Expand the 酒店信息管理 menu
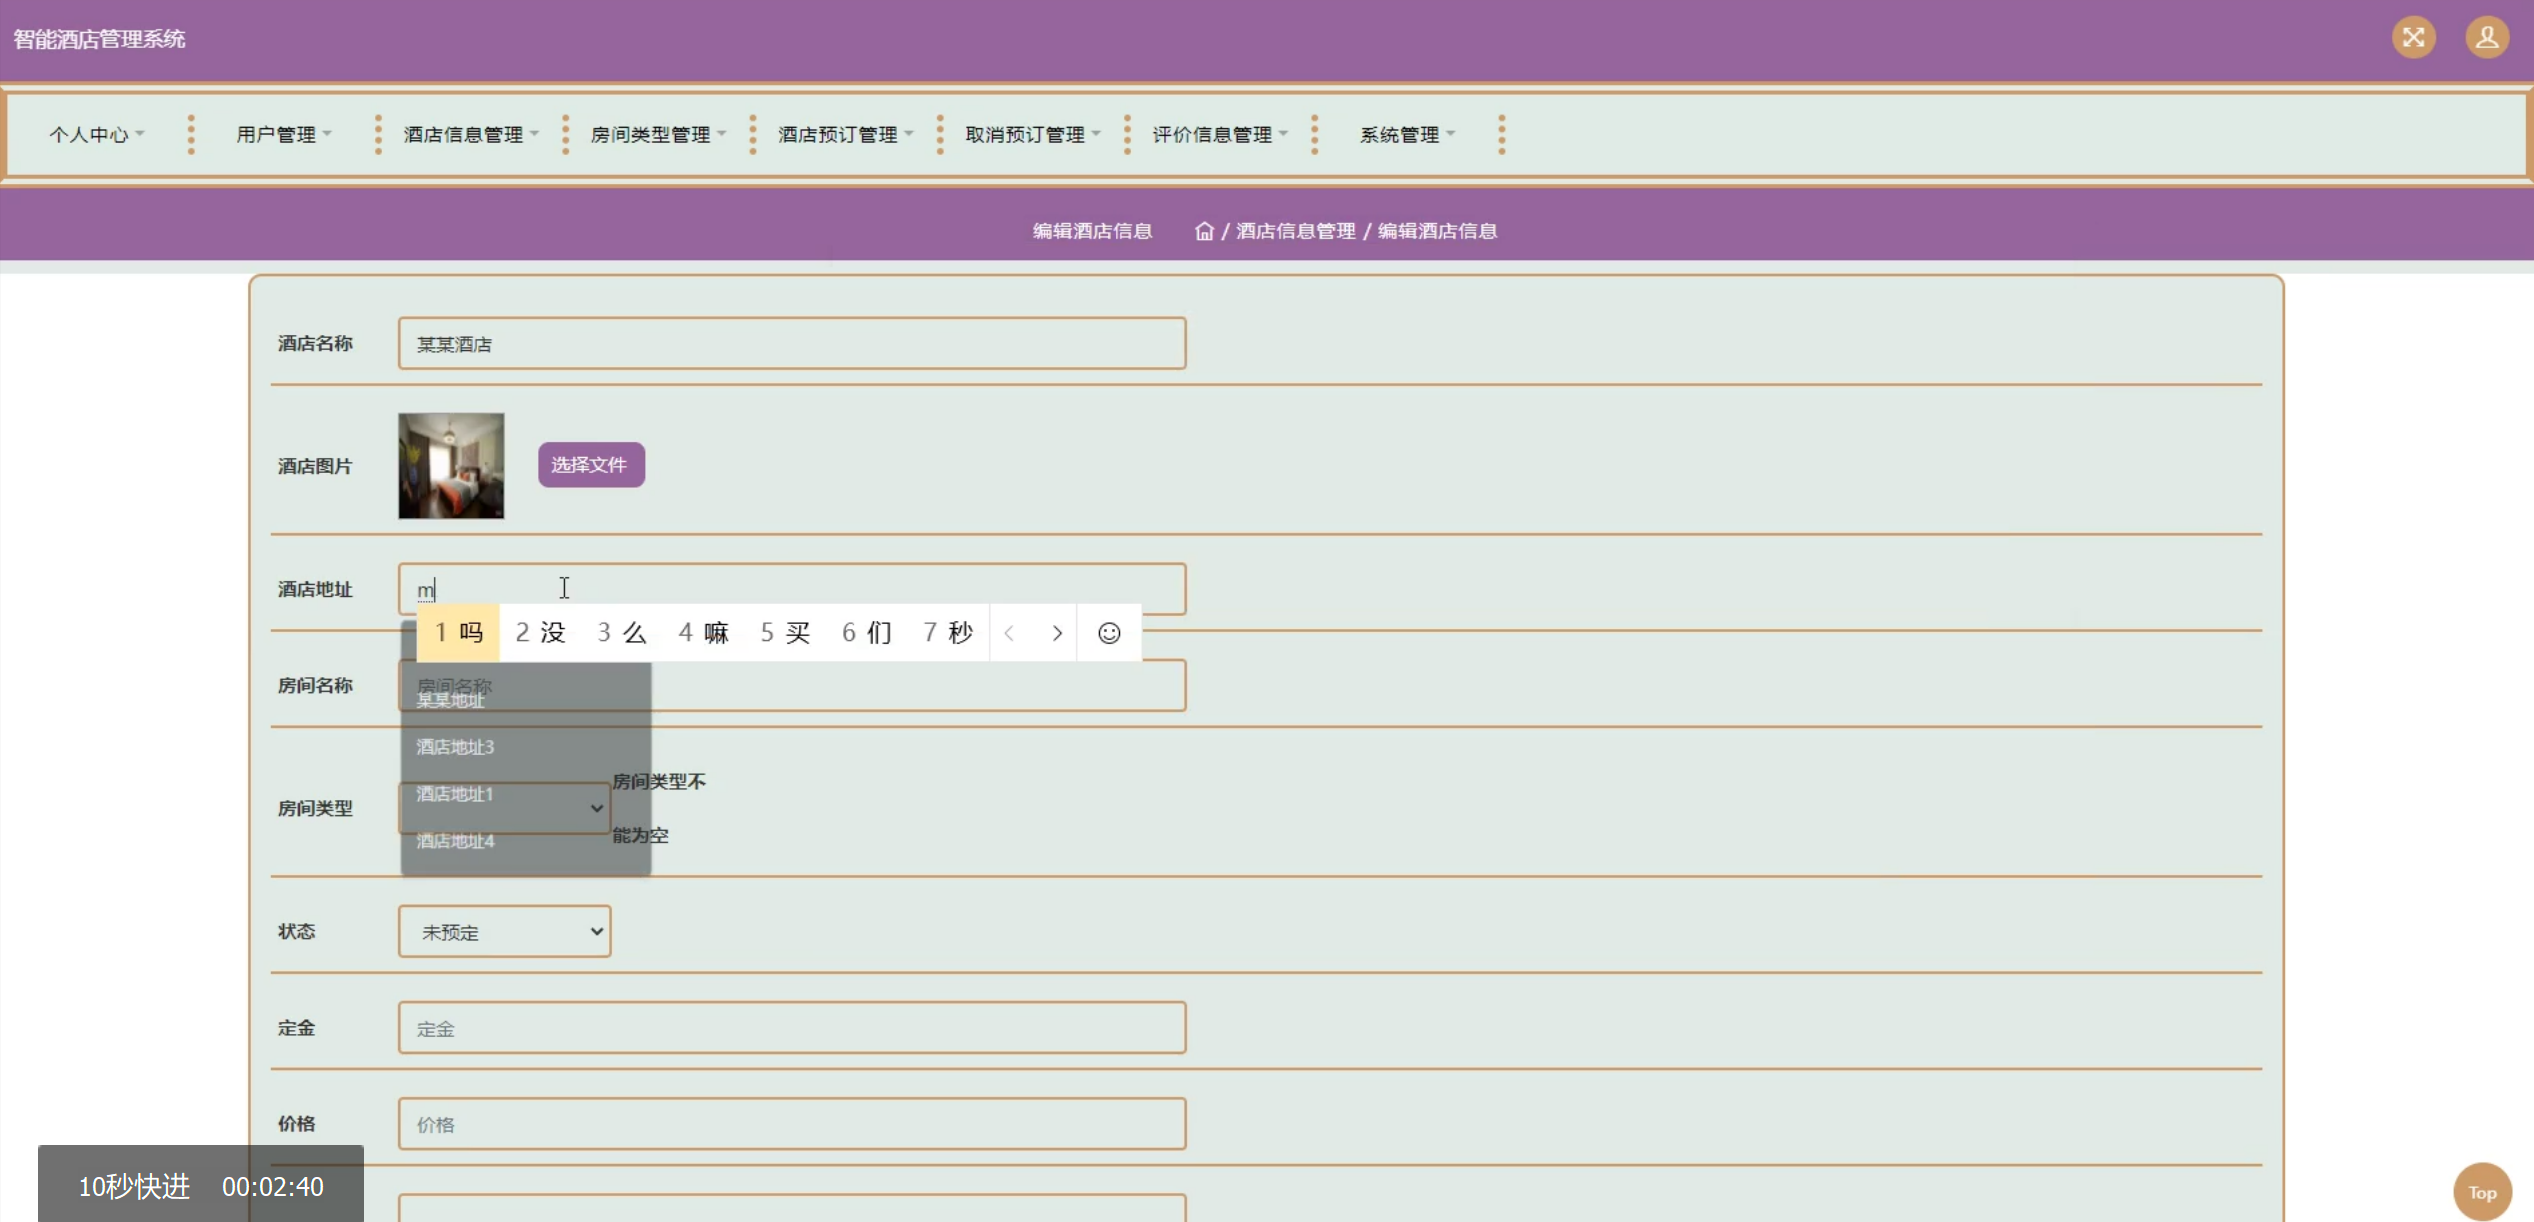Image resolution: width=2534 pixels, height=1222 pixels. 470,134
